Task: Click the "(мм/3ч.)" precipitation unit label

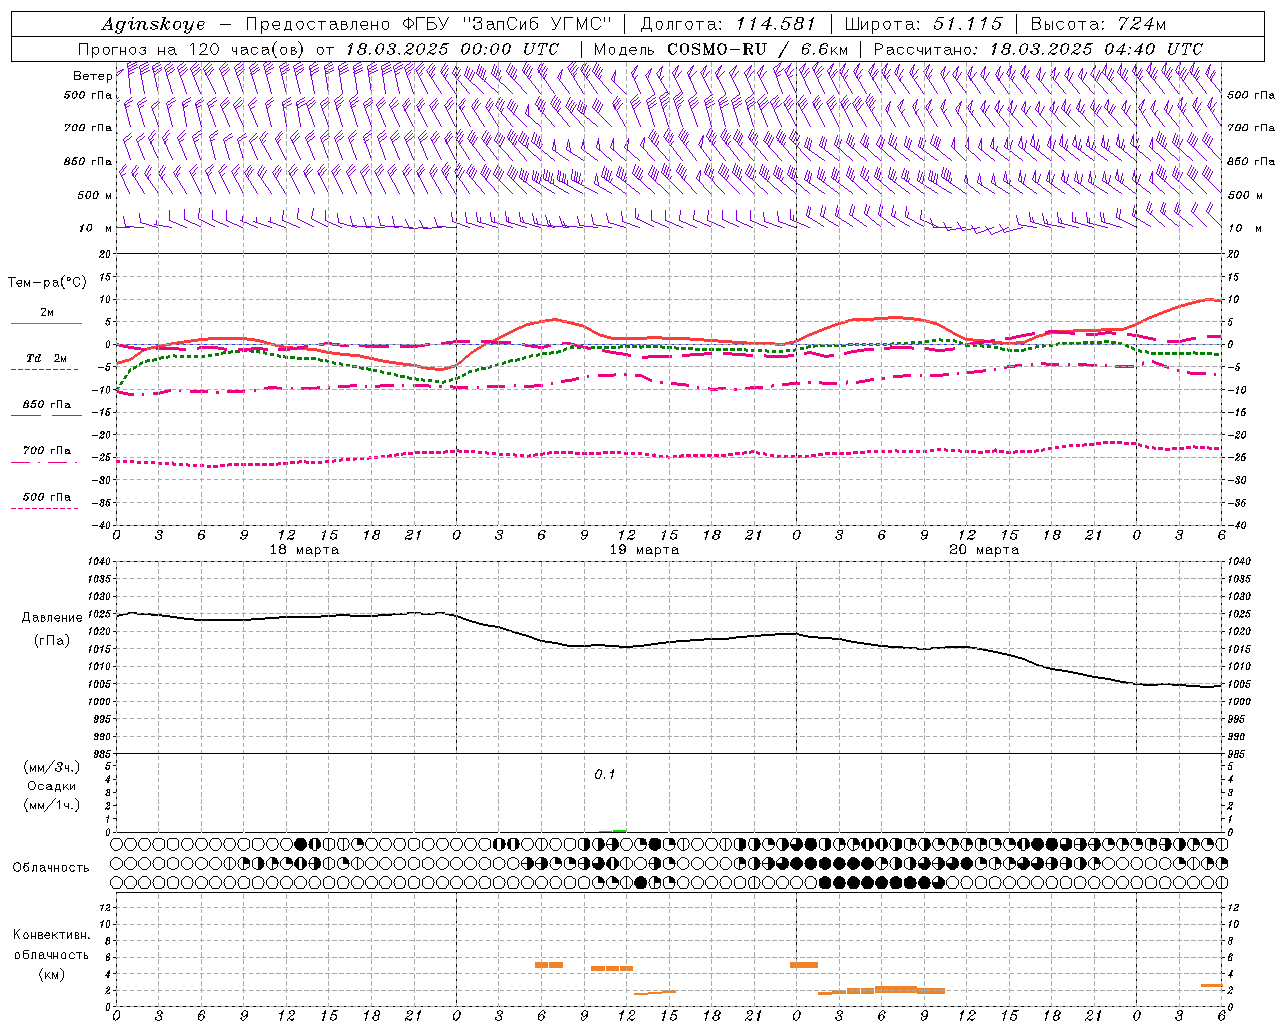Action: [52, 767]
